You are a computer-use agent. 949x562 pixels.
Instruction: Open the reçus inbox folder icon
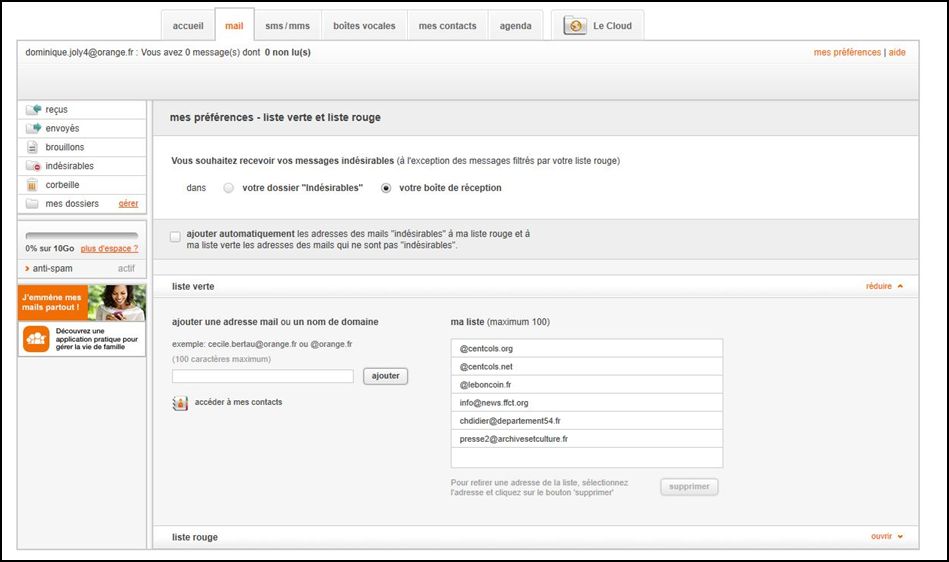tap(33, 110)
